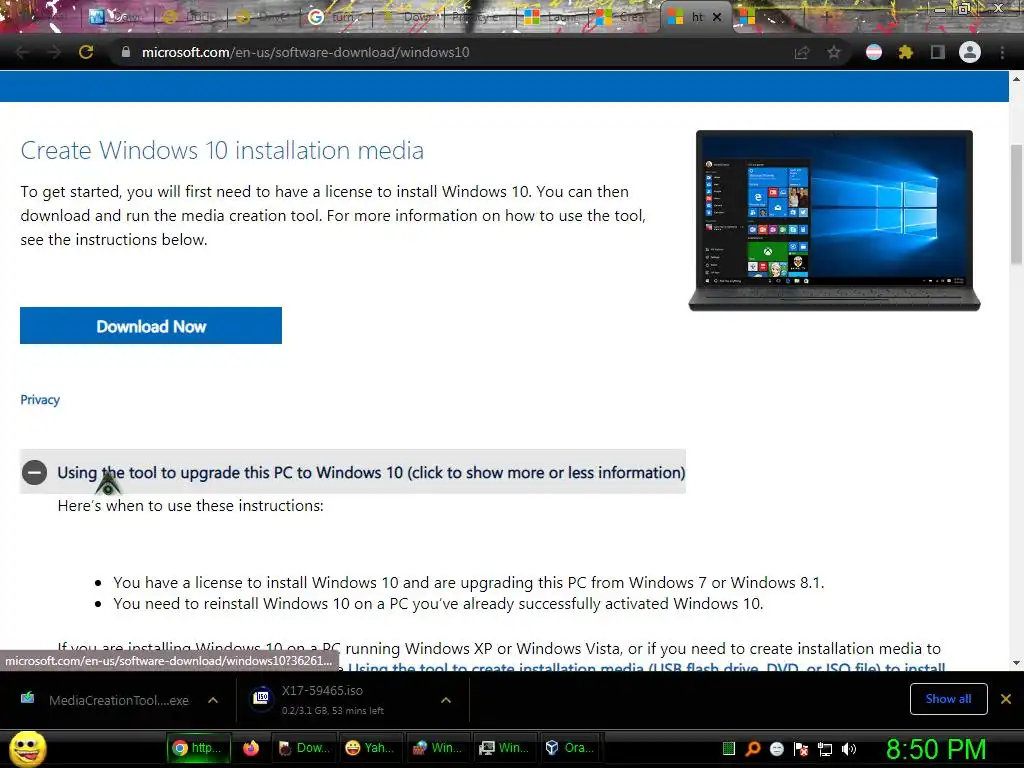Click the MediaCreationTool file icon
The height and width of the screenshot is (768, 1024).
click(x=27, y=697)
